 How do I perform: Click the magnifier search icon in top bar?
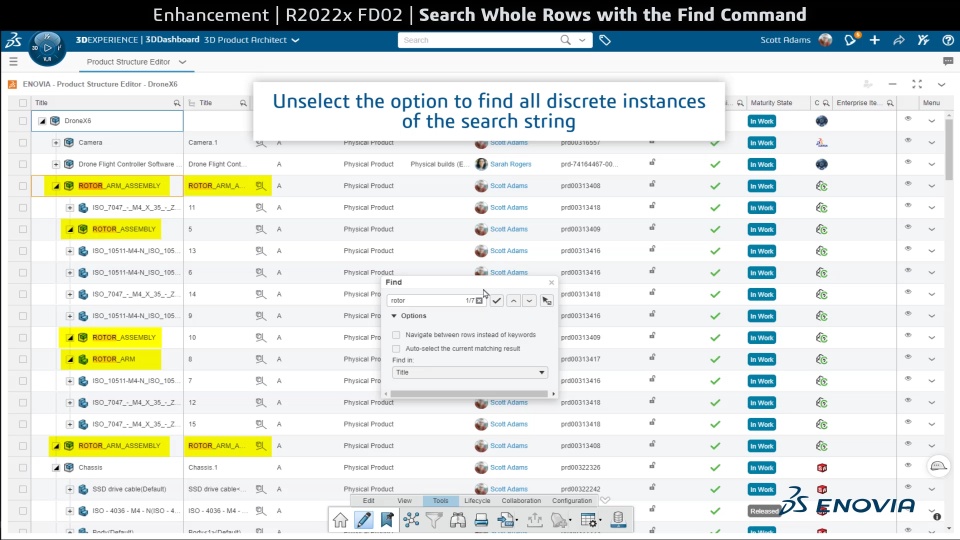[565, 40]
